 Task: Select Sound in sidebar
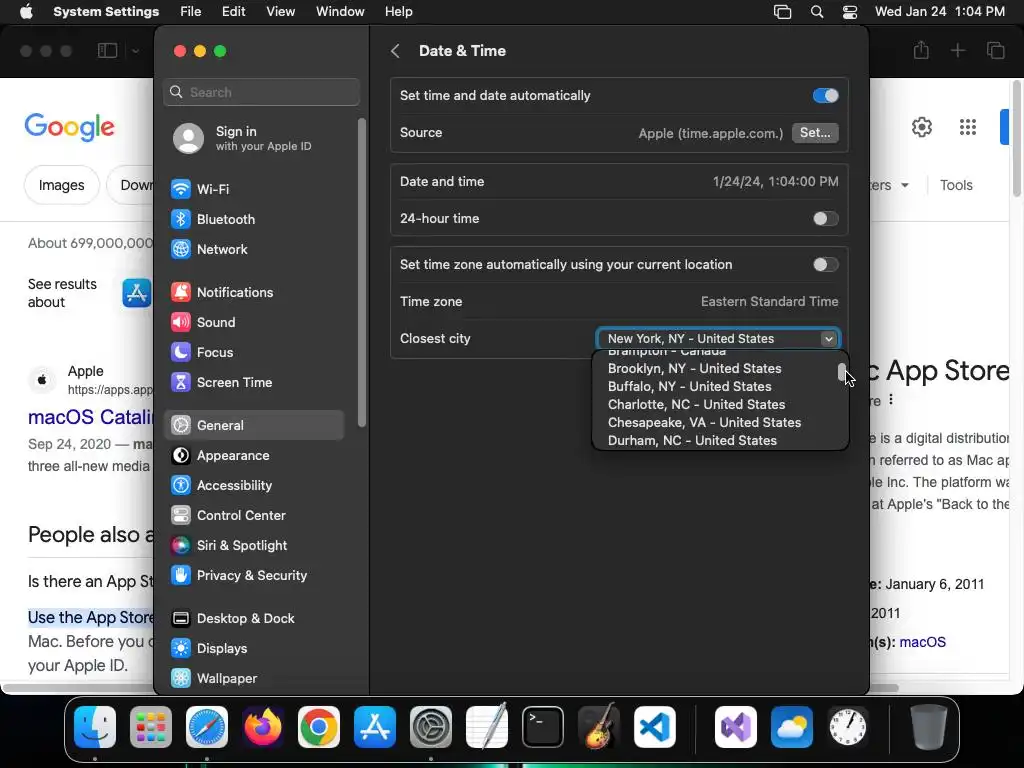(254, 323)
